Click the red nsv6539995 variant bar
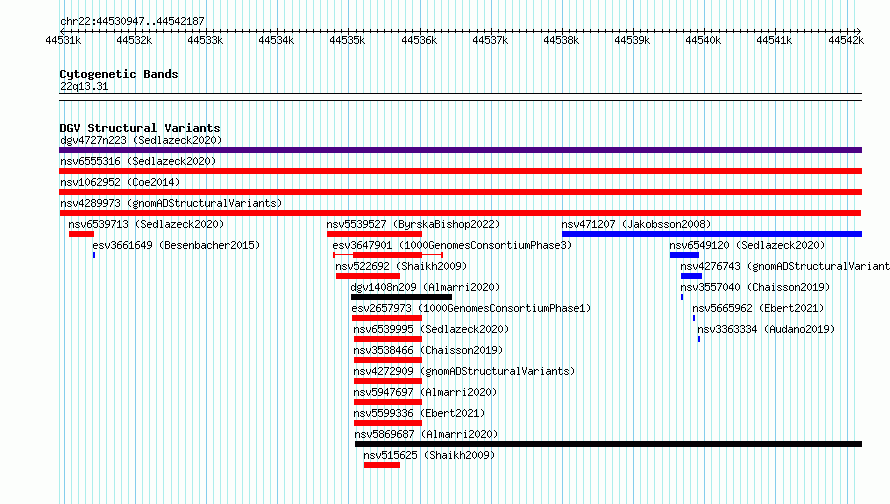Screen dimensions: 890x504 388,339
